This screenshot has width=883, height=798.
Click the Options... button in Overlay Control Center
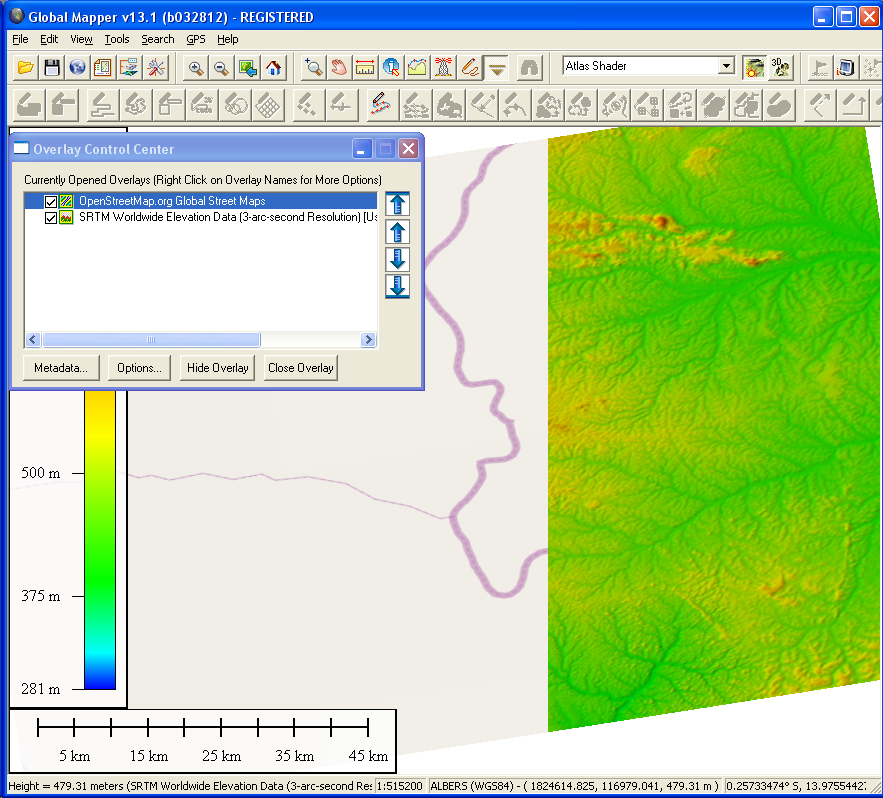click(139, 368)
